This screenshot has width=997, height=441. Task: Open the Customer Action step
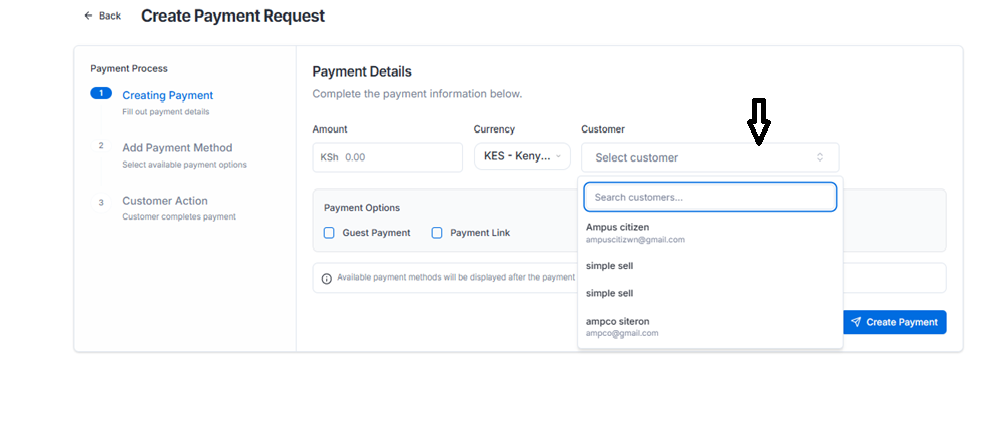[x=165, y=201]
